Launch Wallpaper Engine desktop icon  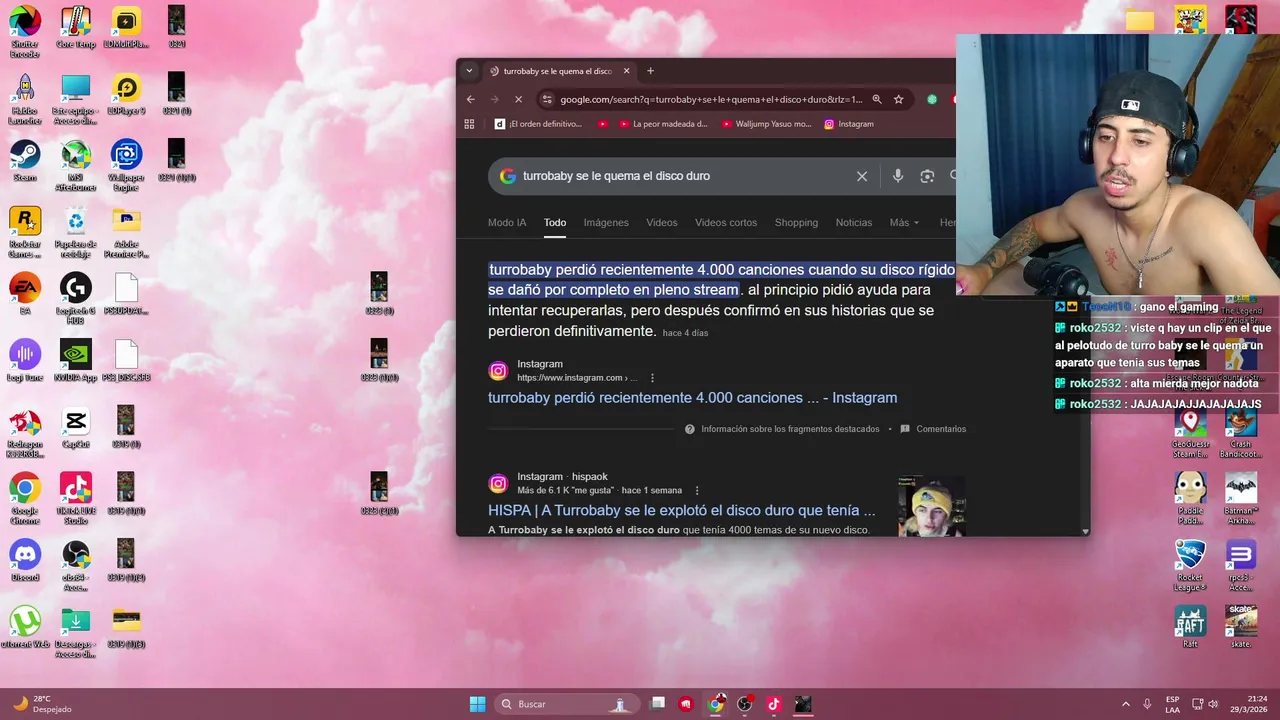click(126, 165)
